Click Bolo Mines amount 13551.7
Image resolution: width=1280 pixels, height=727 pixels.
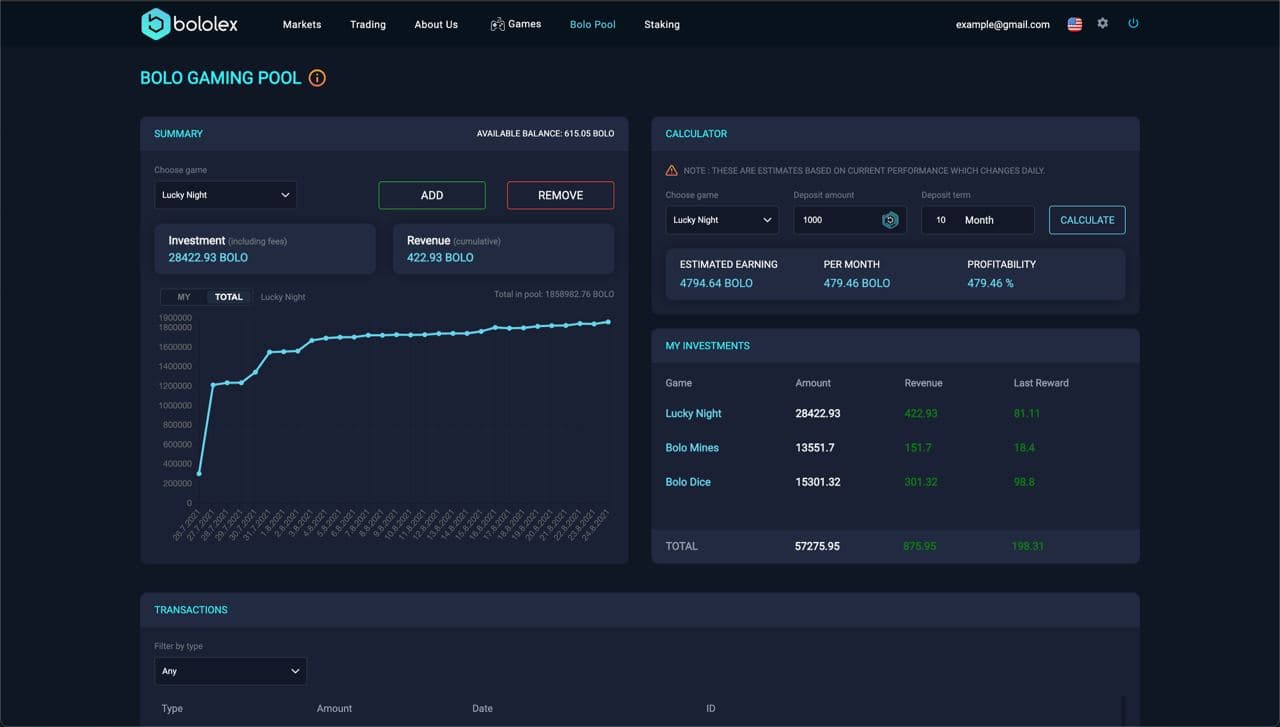click(815, 447)
